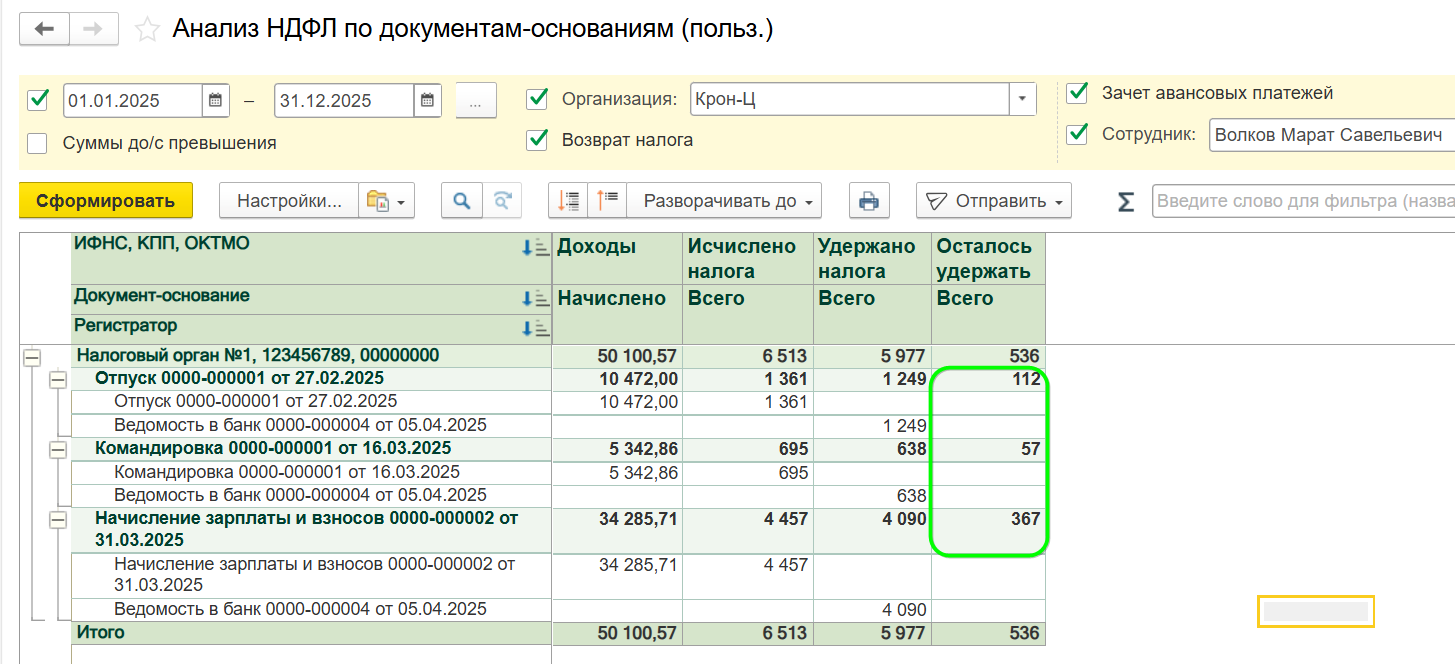The height and width of the screenshot is (664, 1455).
Task: Open 'Разворачивать до' dropdown
Action: pyautogui.click(x=726, y=200)
